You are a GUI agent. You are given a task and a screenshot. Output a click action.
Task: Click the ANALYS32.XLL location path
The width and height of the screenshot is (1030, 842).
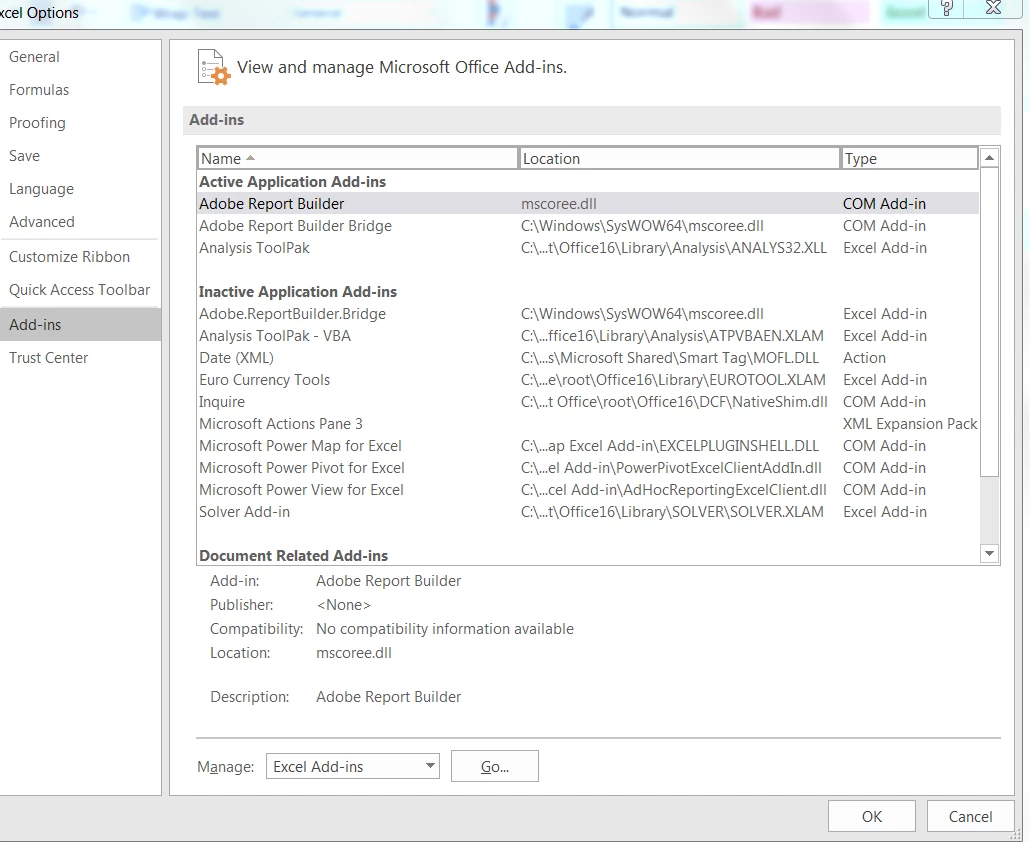coord(674,248)
